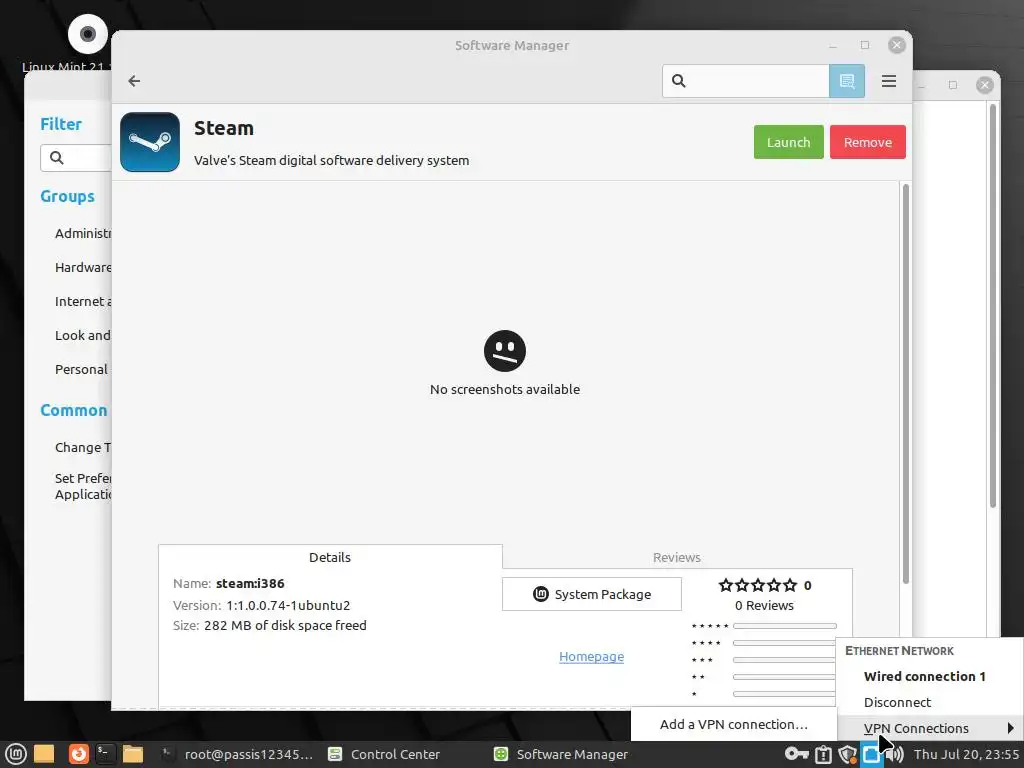Launch Steam
The image size is (1024, 768).
click(x=788, y=142)
